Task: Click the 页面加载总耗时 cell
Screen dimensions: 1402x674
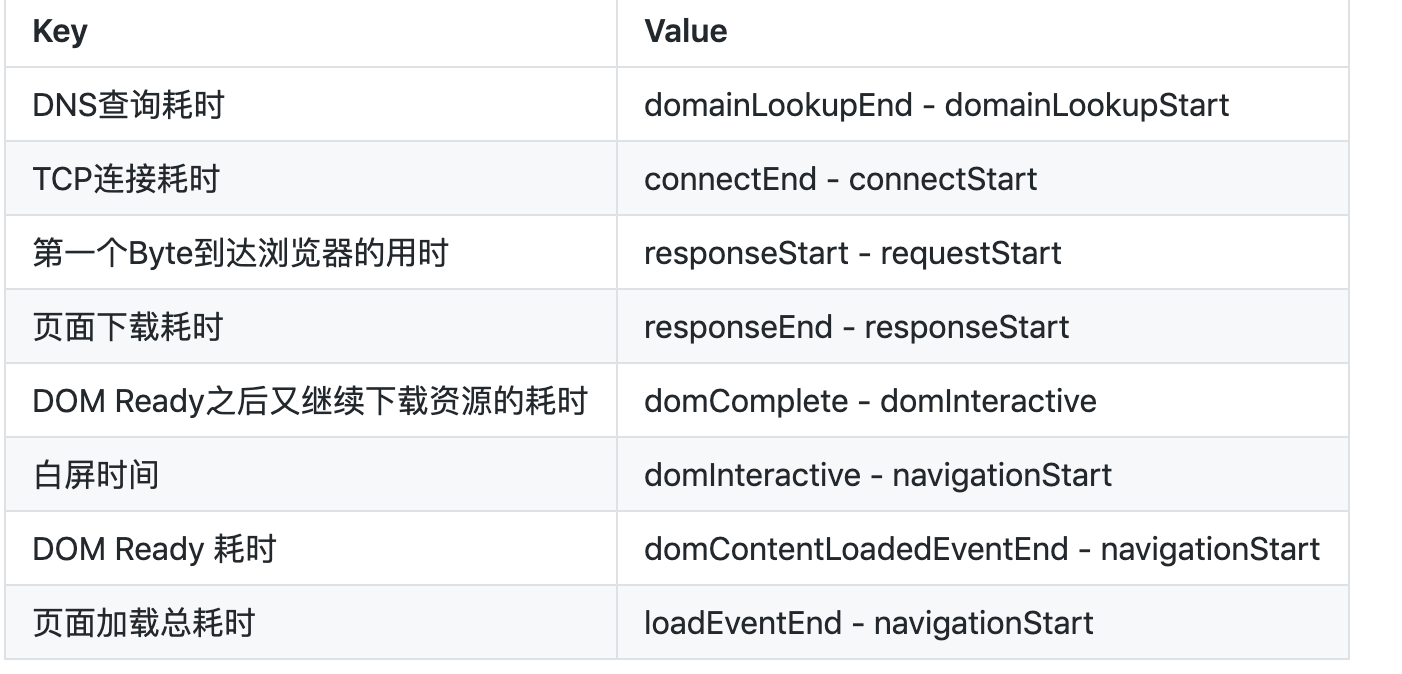Action: 311,622
